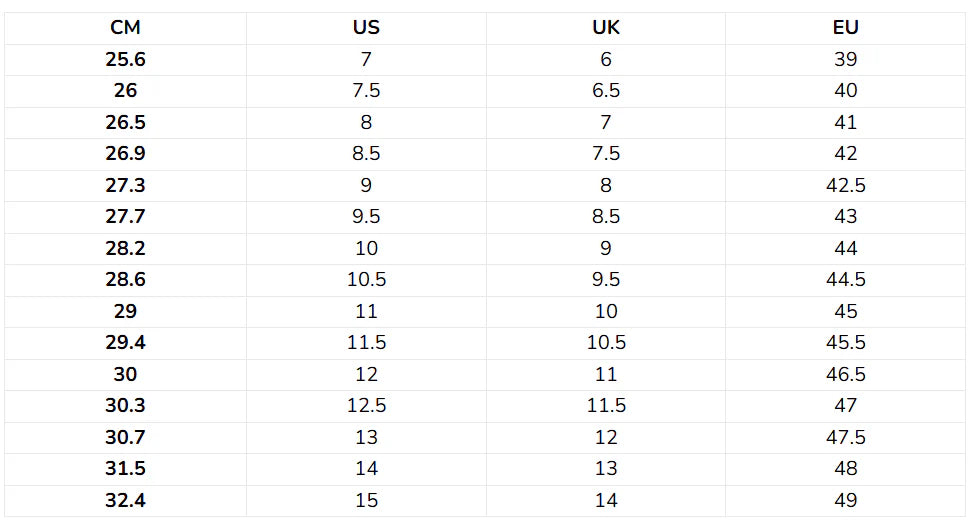Click the EU column header

click(845, 28)
